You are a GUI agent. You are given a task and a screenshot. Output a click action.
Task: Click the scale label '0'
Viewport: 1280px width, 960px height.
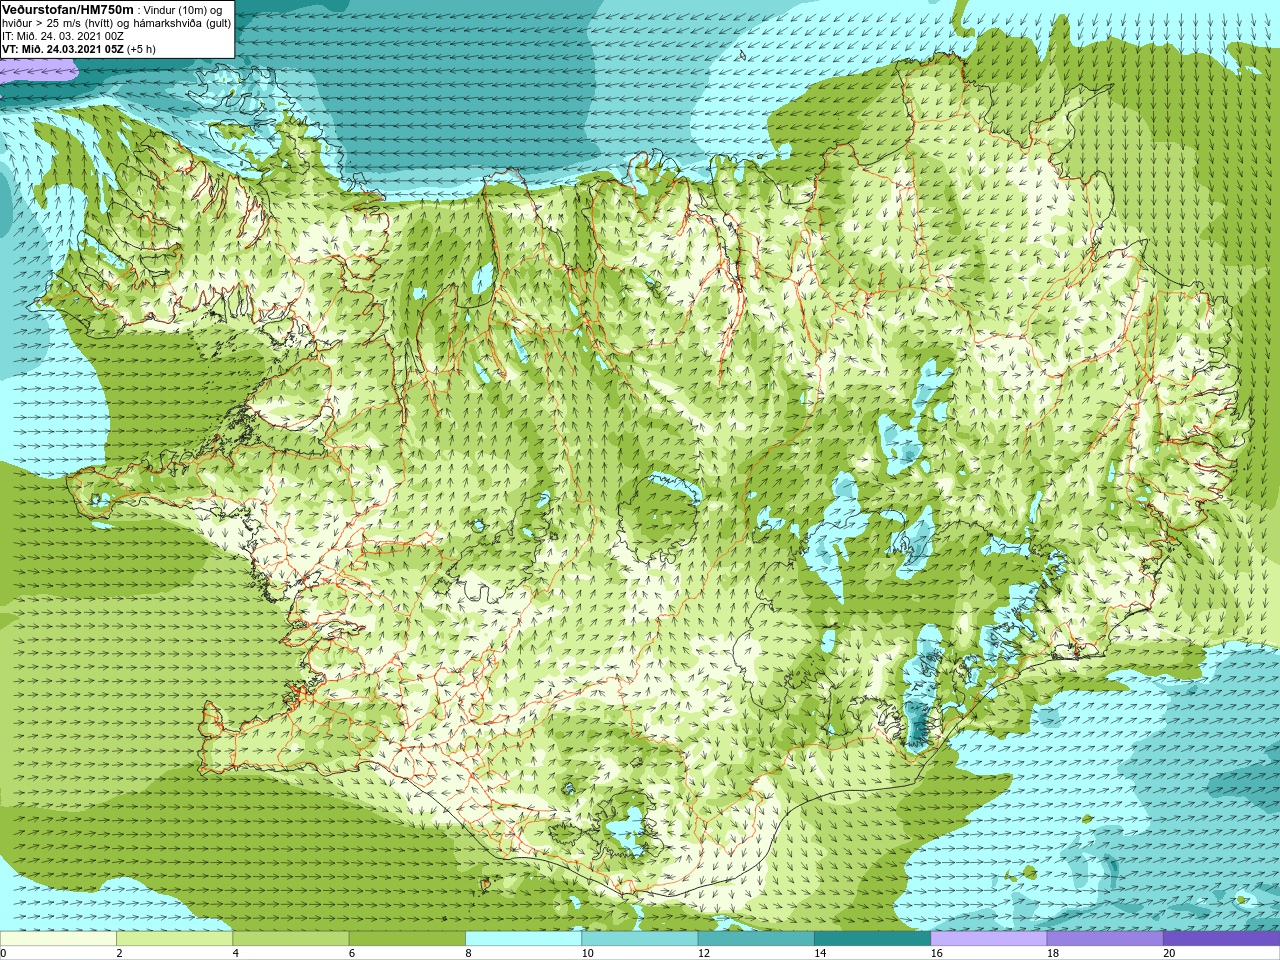3,953
